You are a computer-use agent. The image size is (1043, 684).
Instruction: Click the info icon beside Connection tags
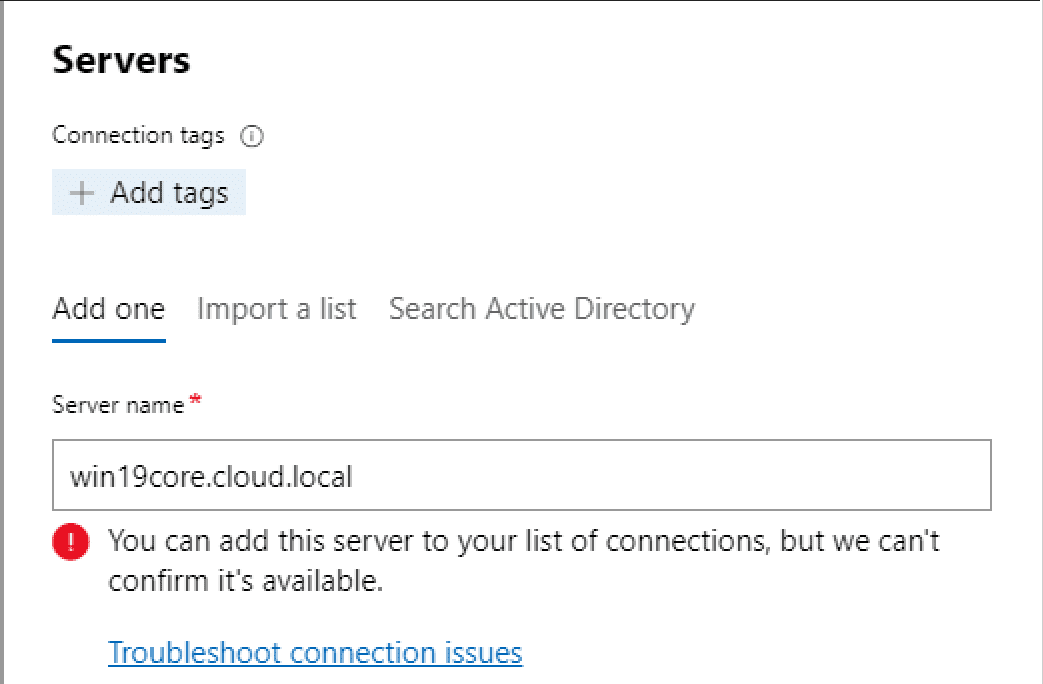253,136
